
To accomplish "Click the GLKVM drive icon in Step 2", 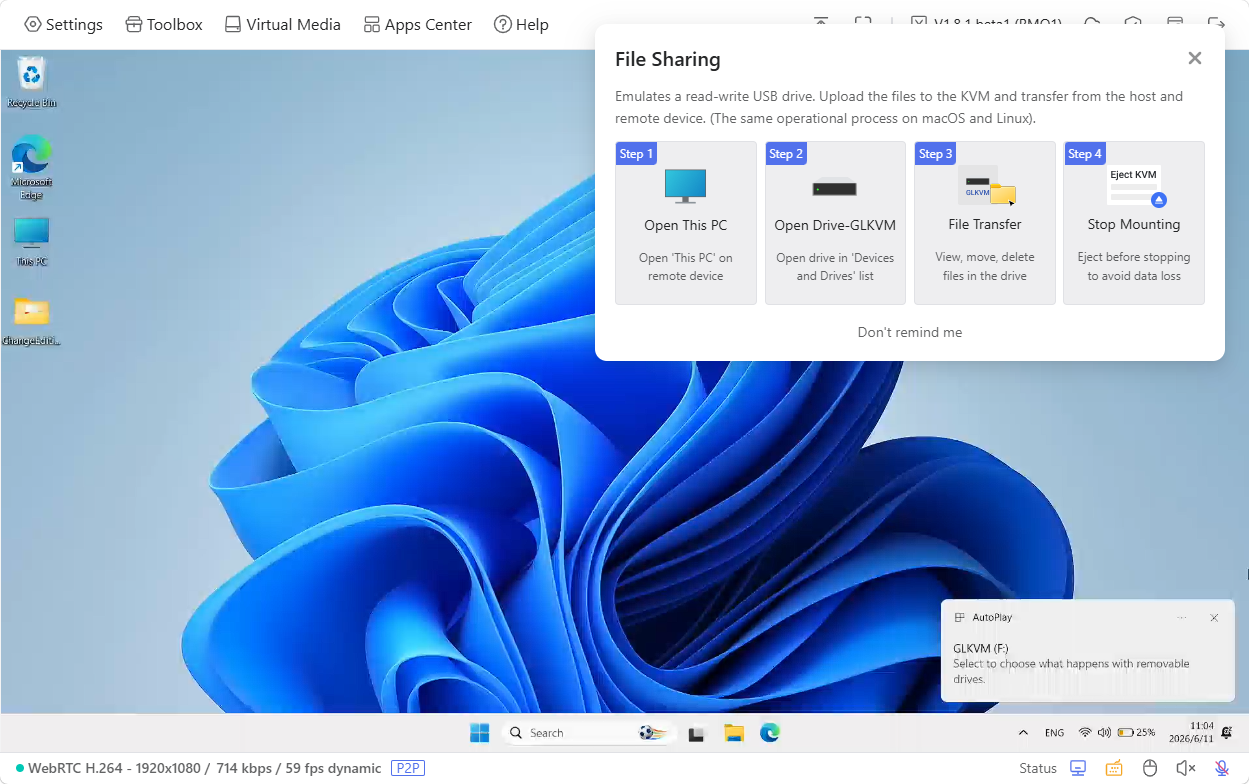I will [835, 187].
